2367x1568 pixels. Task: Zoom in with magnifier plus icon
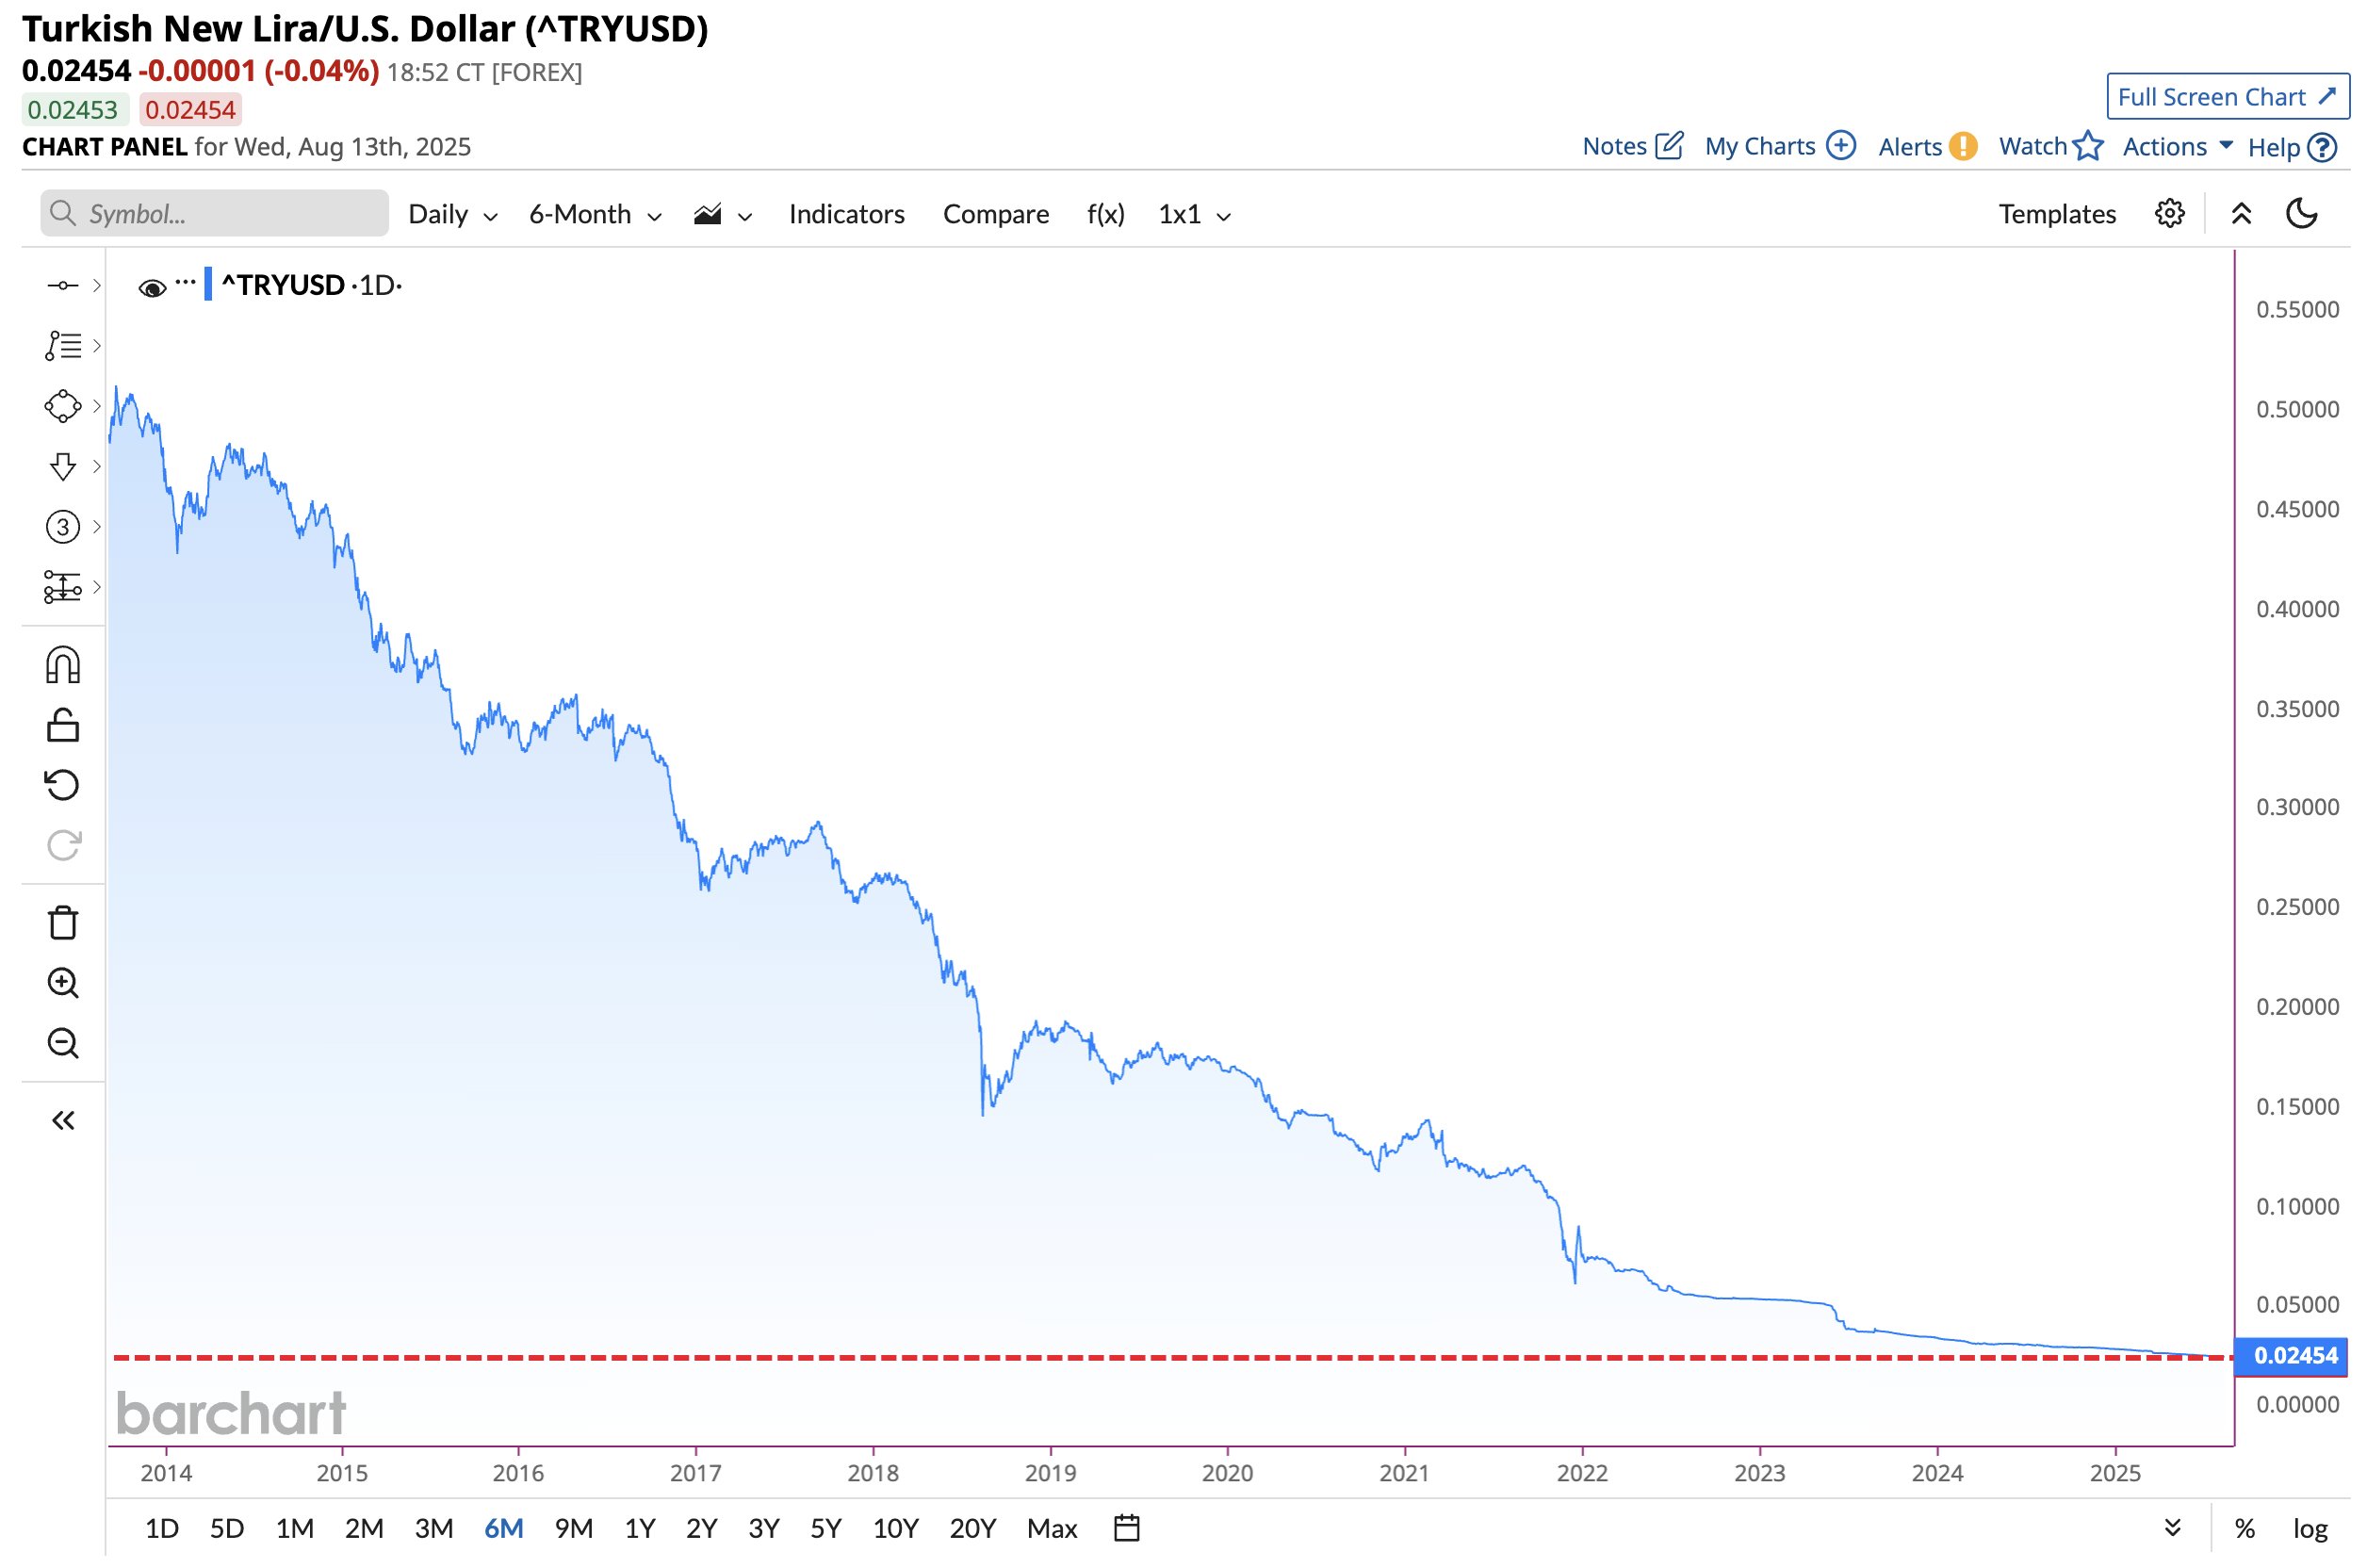[x=62, y=983]
